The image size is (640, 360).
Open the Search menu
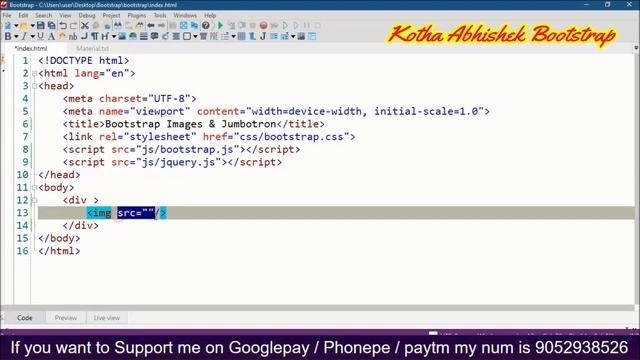tap(43, 16)
